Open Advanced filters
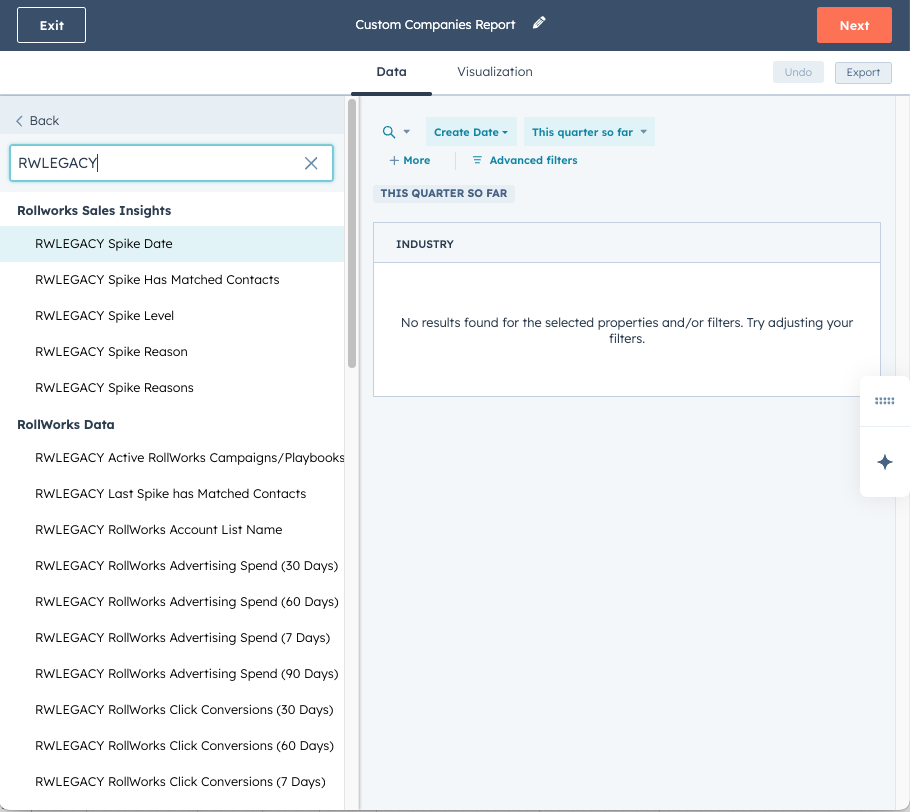This screenshot has width=910, height=812. 524,160
